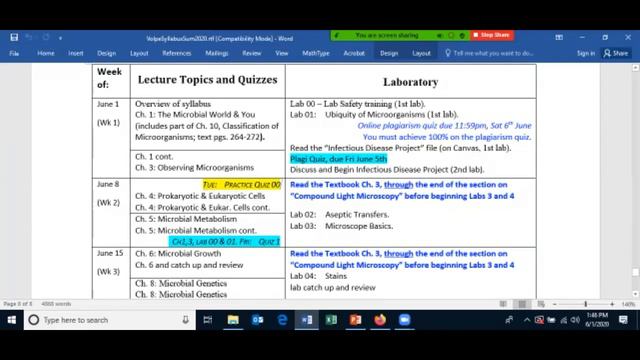This screenshot has width=640, height=360.
Task: Click the Word taskbar icon
Action: 307,320
